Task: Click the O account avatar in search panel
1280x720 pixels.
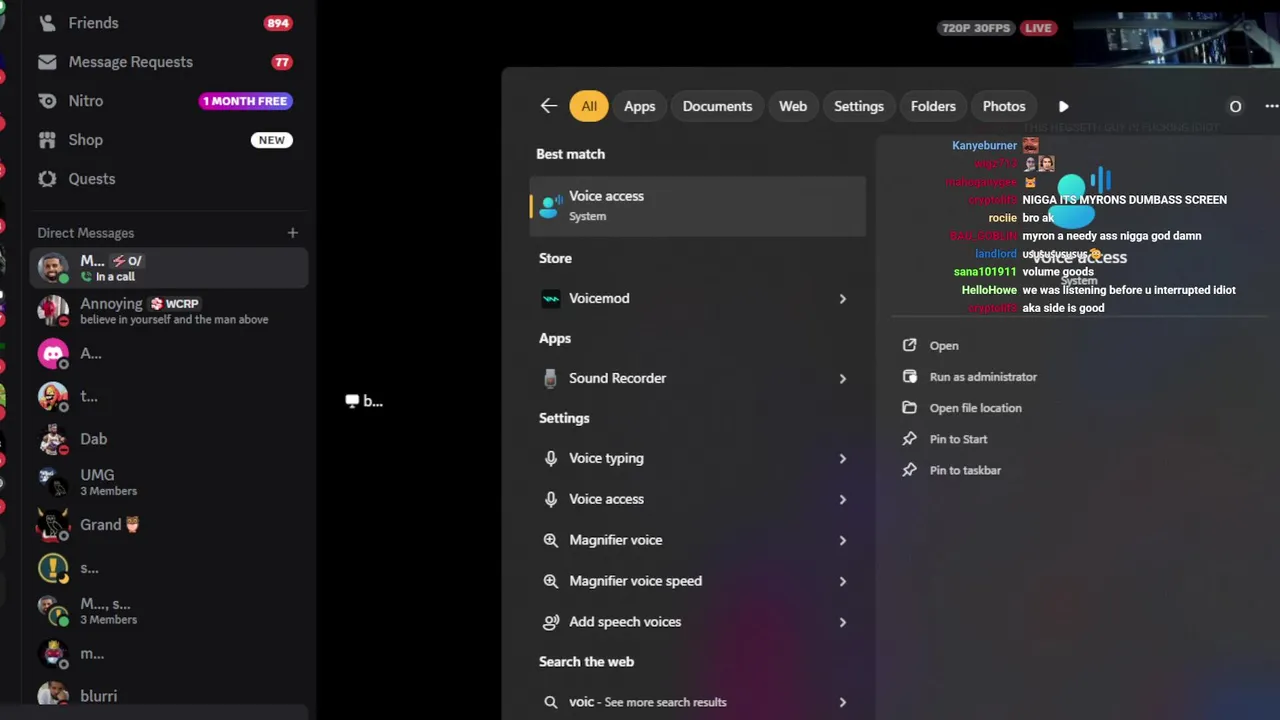Action: point(1235,106)
